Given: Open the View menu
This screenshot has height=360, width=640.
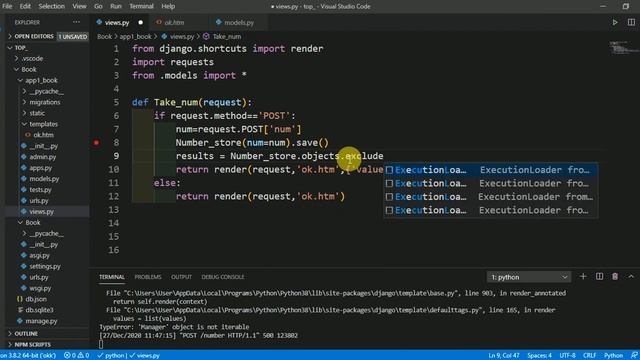Looking at the screenshot, I should (79, 6).
